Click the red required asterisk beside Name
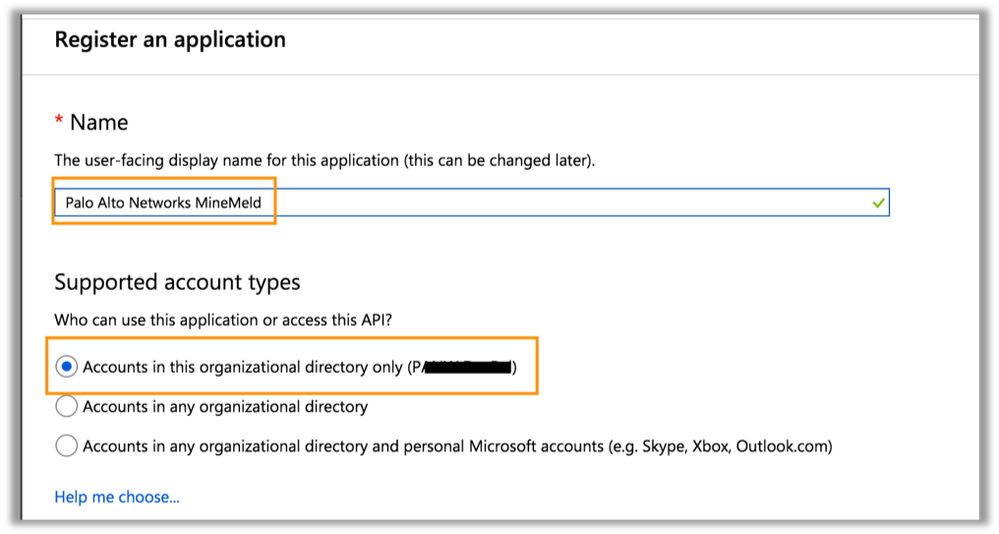 (59, 122)
